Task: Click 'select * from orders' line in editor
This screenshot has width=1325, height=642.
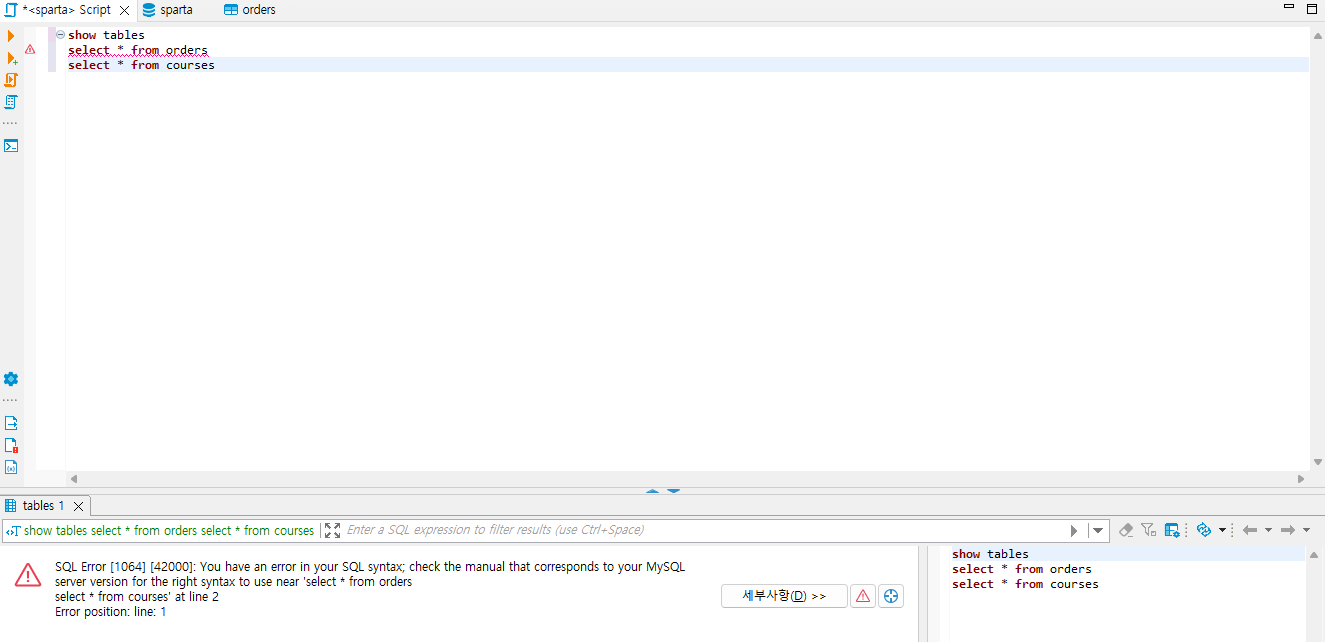Action: click(x=138, y=50)
